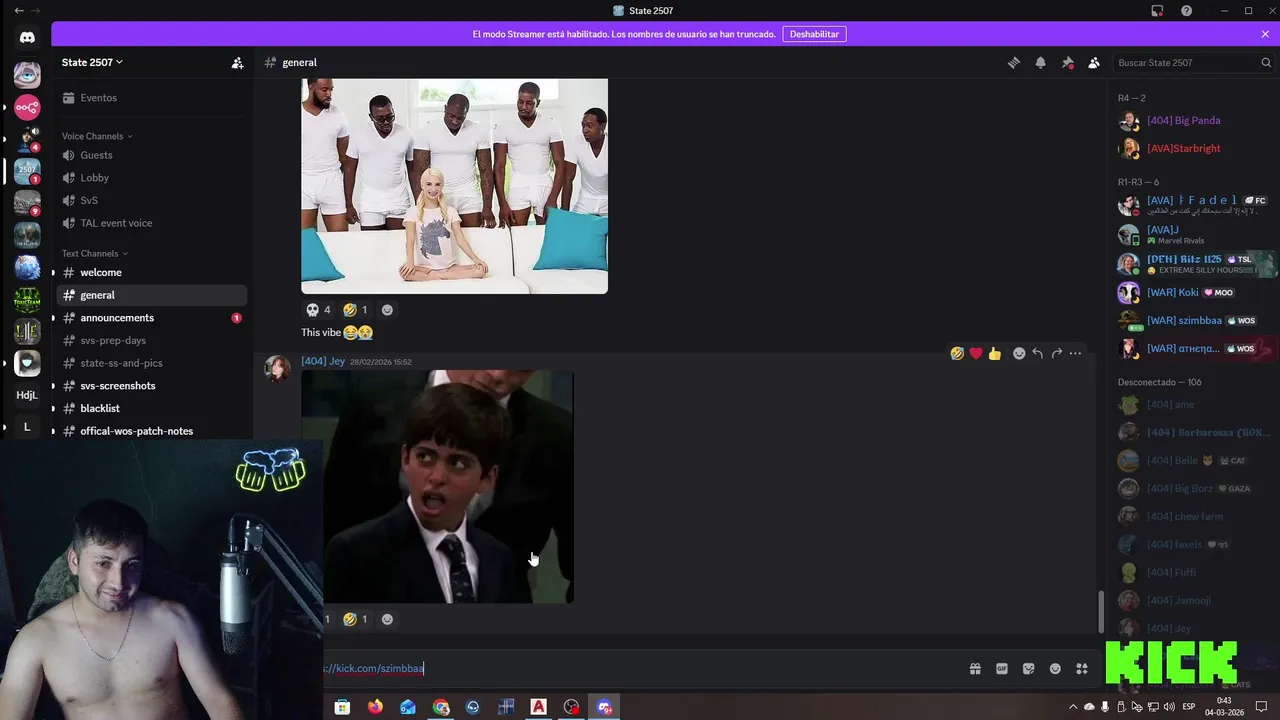This screenshot has height=720, width=1280.
Task: Dismiss the Streamer mode banner
Action: tap(1265, 34)
